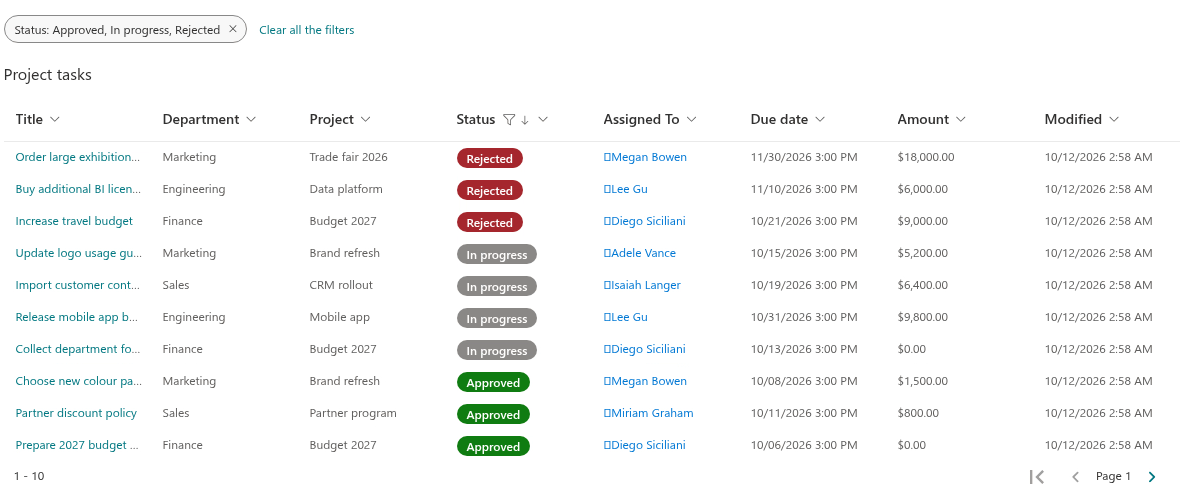Open the Project column header menu
The image size is (1195, 492).
[365, 120]
